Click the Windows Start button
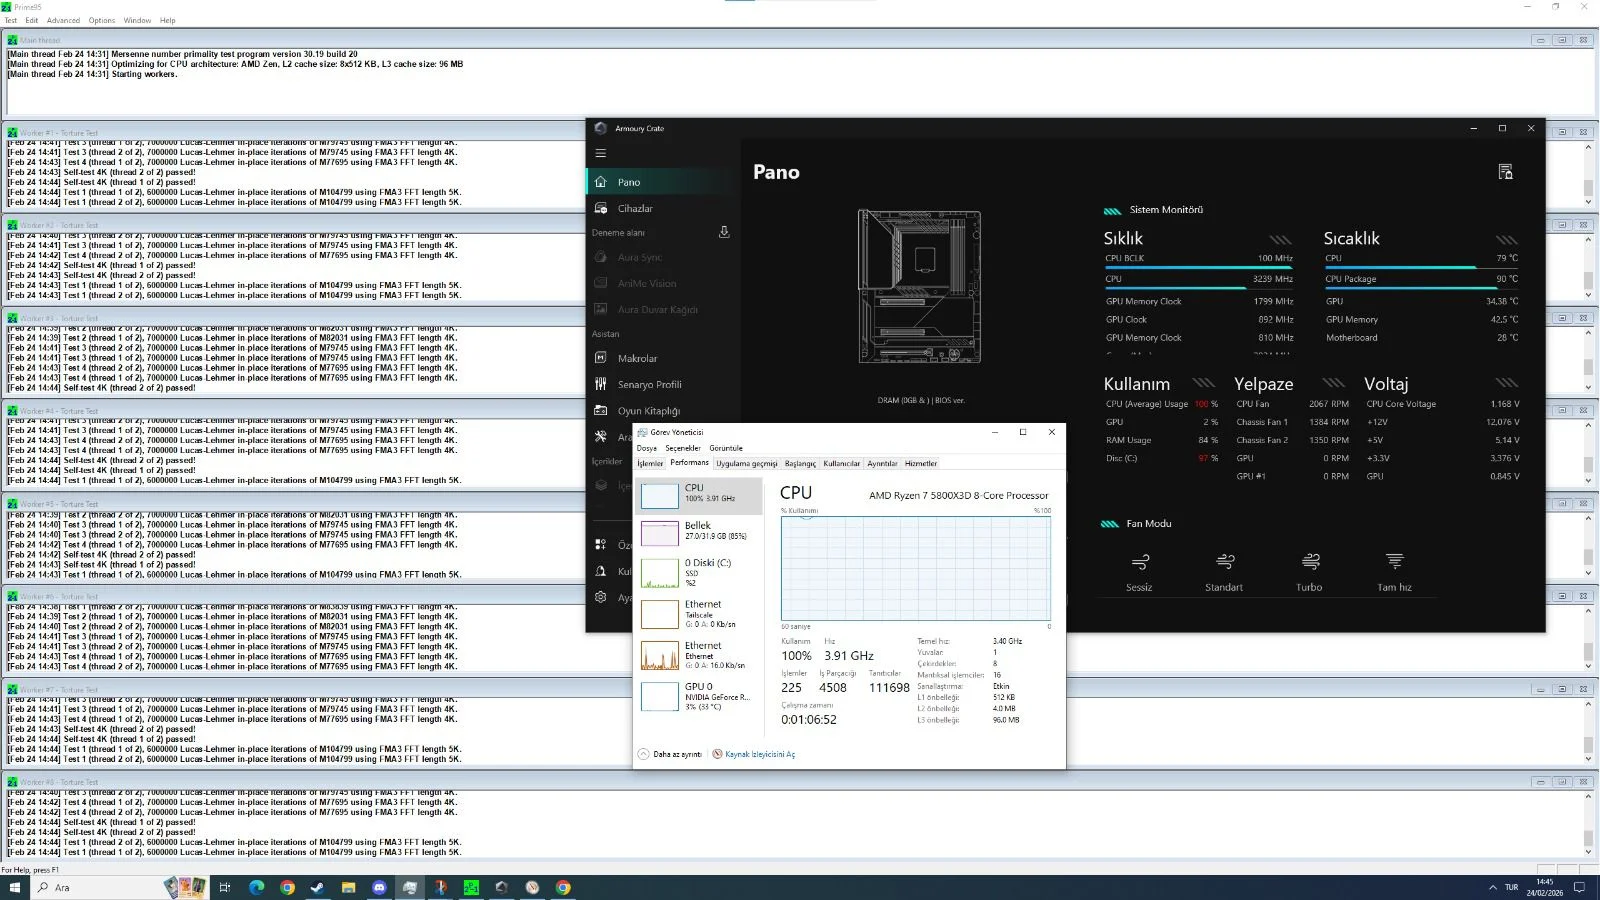Viewport: 1600px width, 900px height. 14,887
